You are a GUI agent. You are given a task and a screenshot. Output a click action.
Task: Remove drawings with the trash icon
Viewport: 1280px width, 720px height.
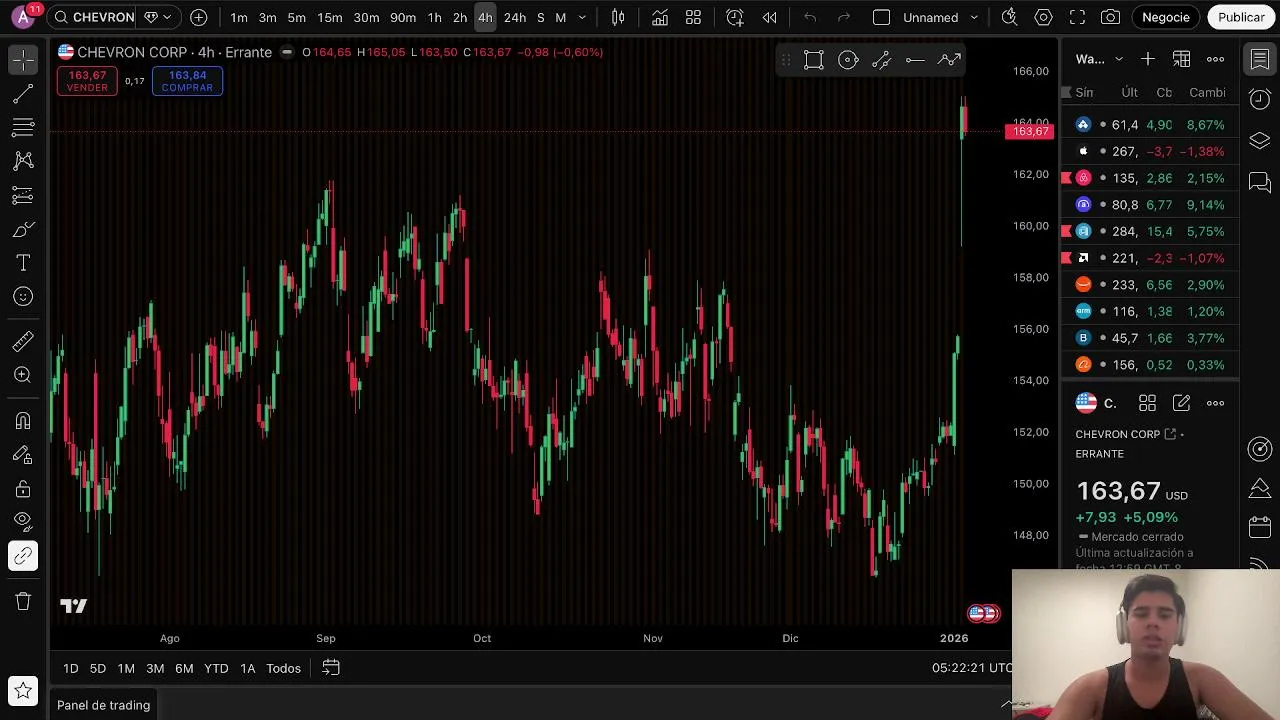23,601
